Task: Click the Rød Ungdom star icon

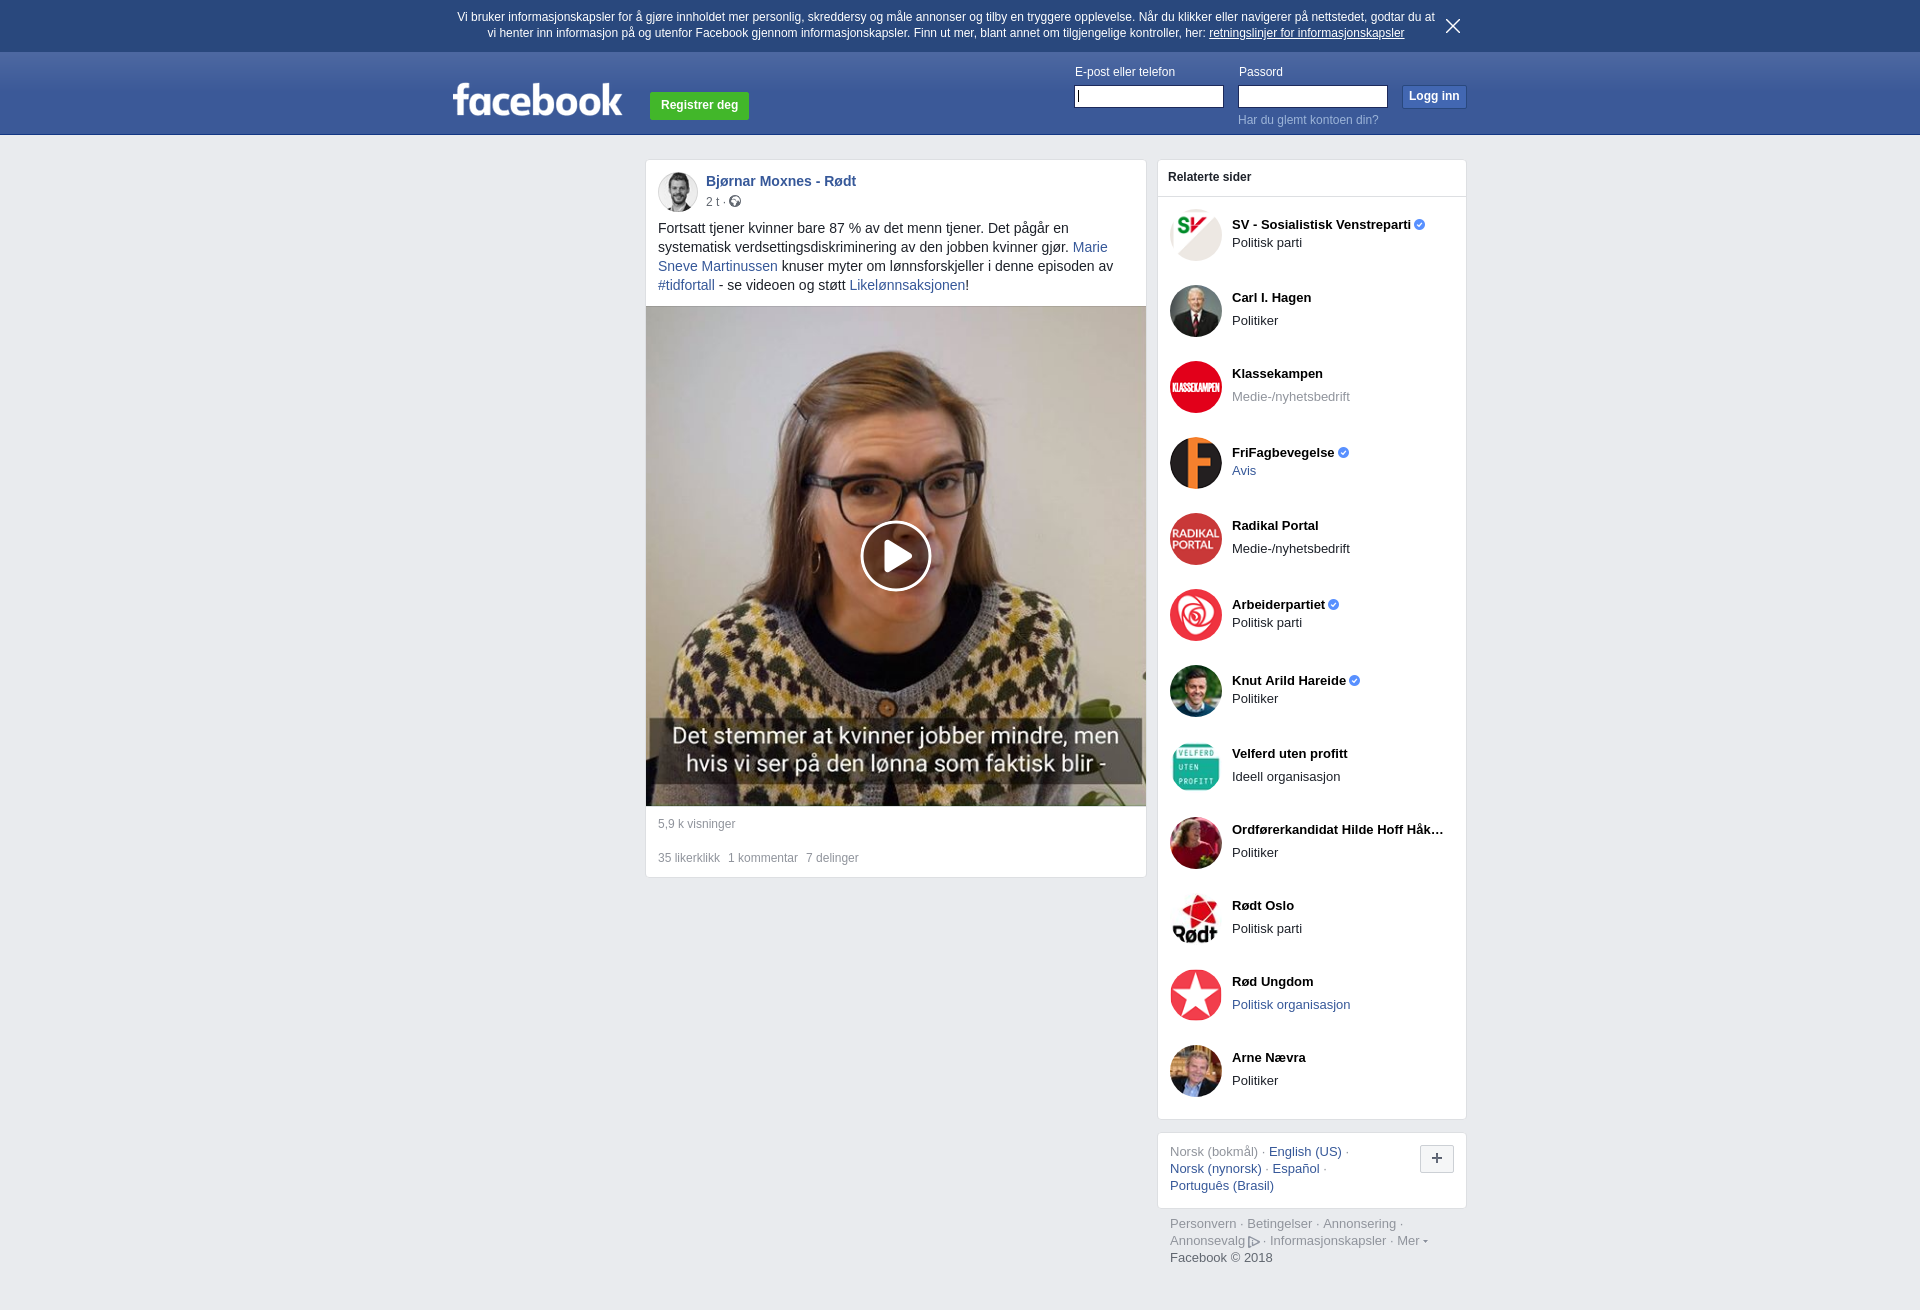Action: [x=1195, y=995]
